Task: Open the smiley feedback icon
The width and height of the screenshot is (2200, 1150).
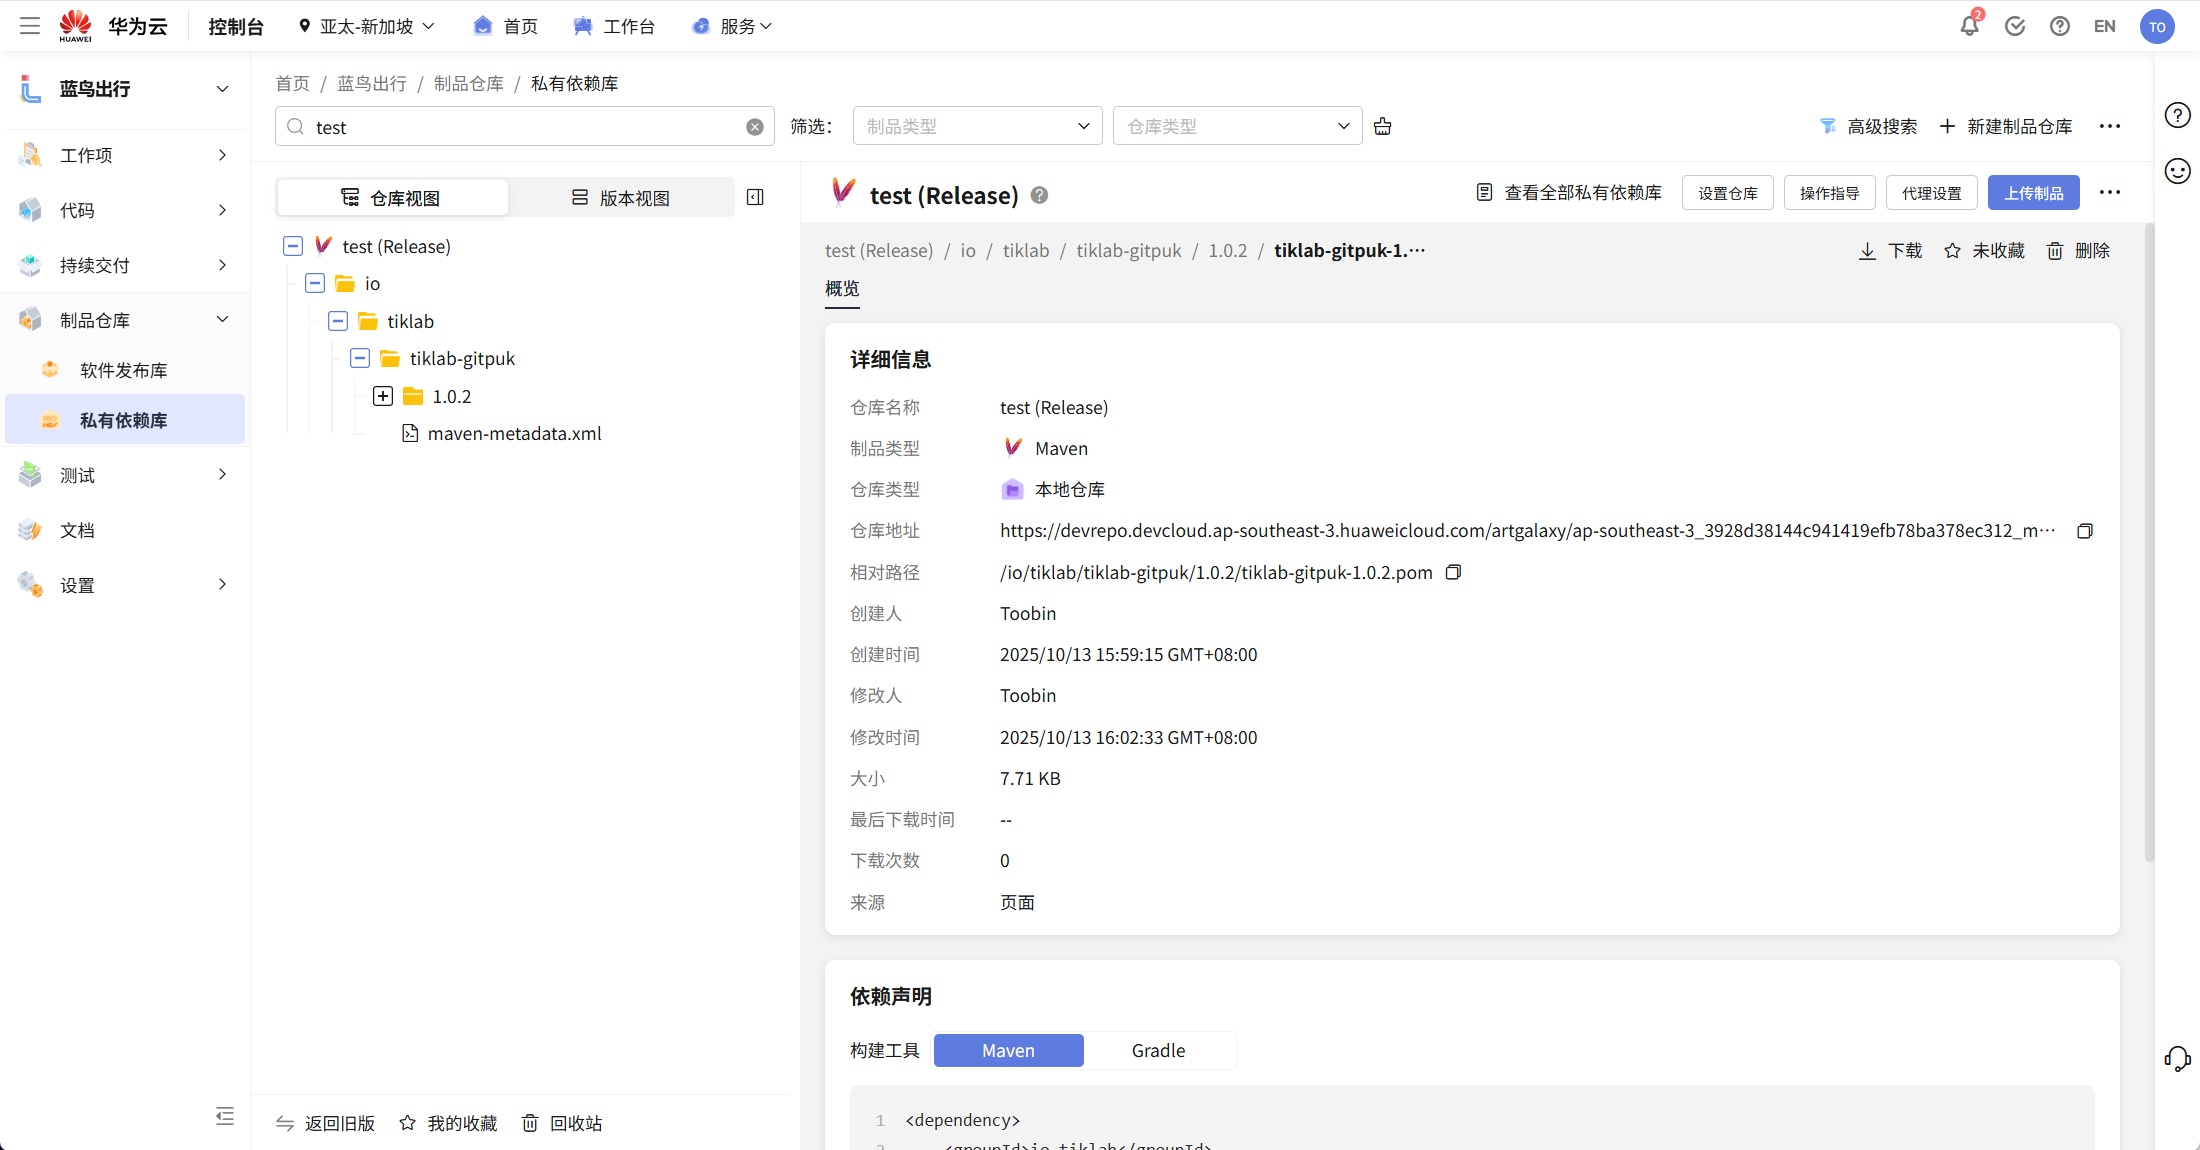Action: click(2177, 171)
